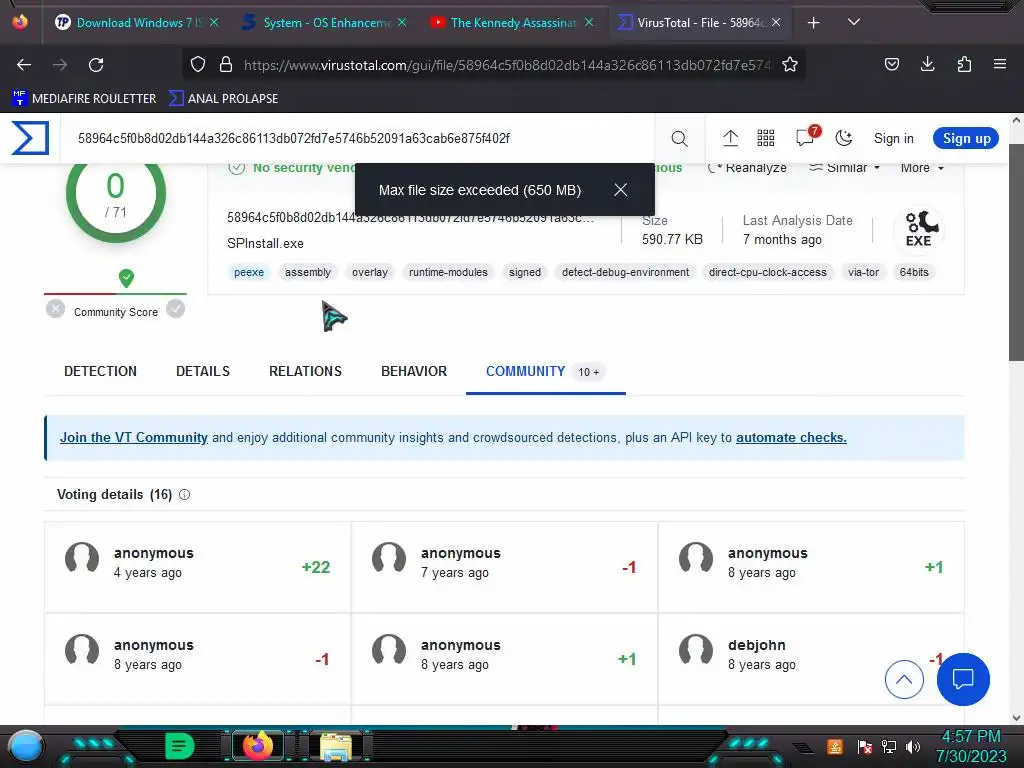Image resolution: width=1024 pixels, height=768 pixels.
Task: Click the taskbar clock 4:57 PM
Action: pos(971,737)
